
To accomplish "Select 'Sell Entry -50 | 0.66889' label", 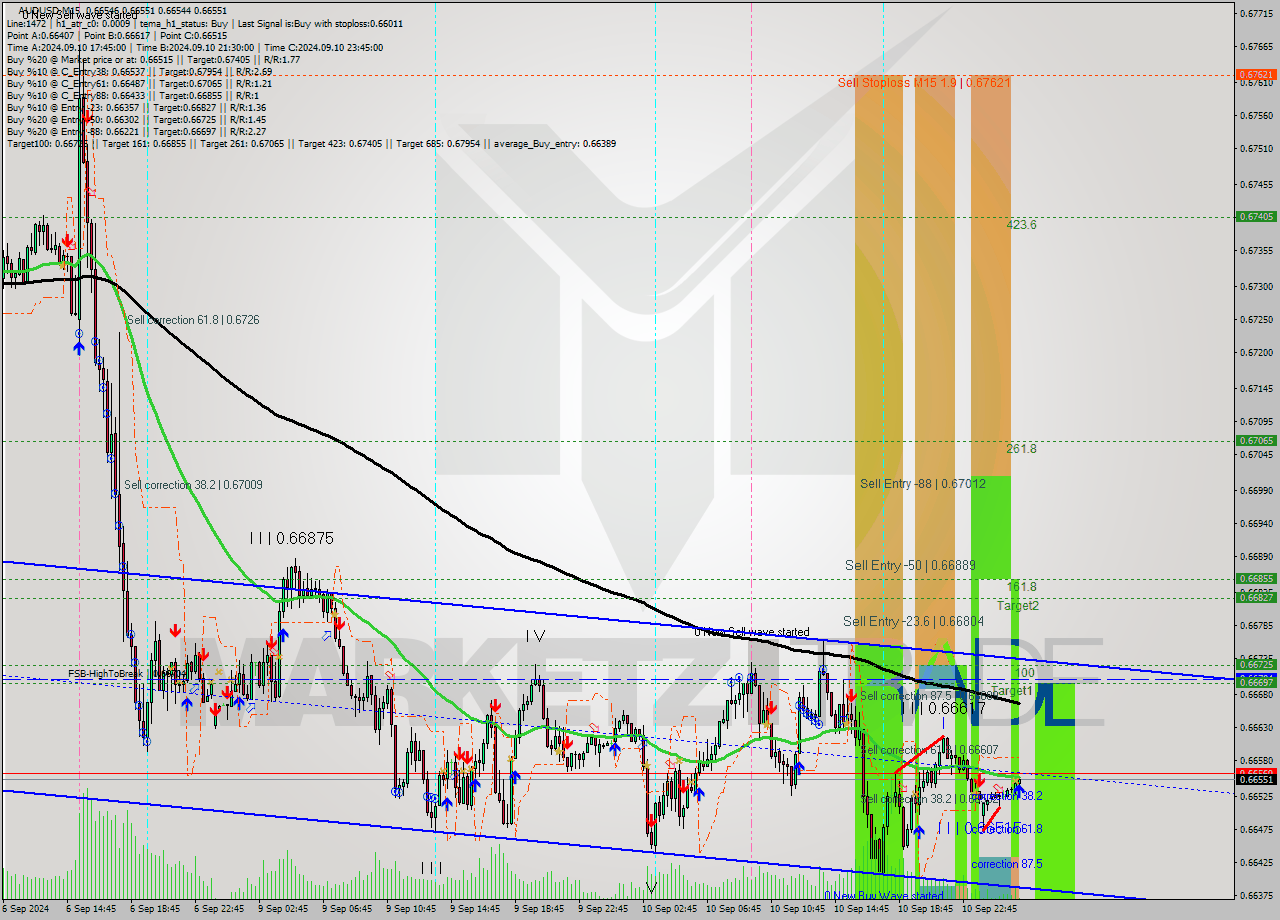I will (x=909, y=565).
